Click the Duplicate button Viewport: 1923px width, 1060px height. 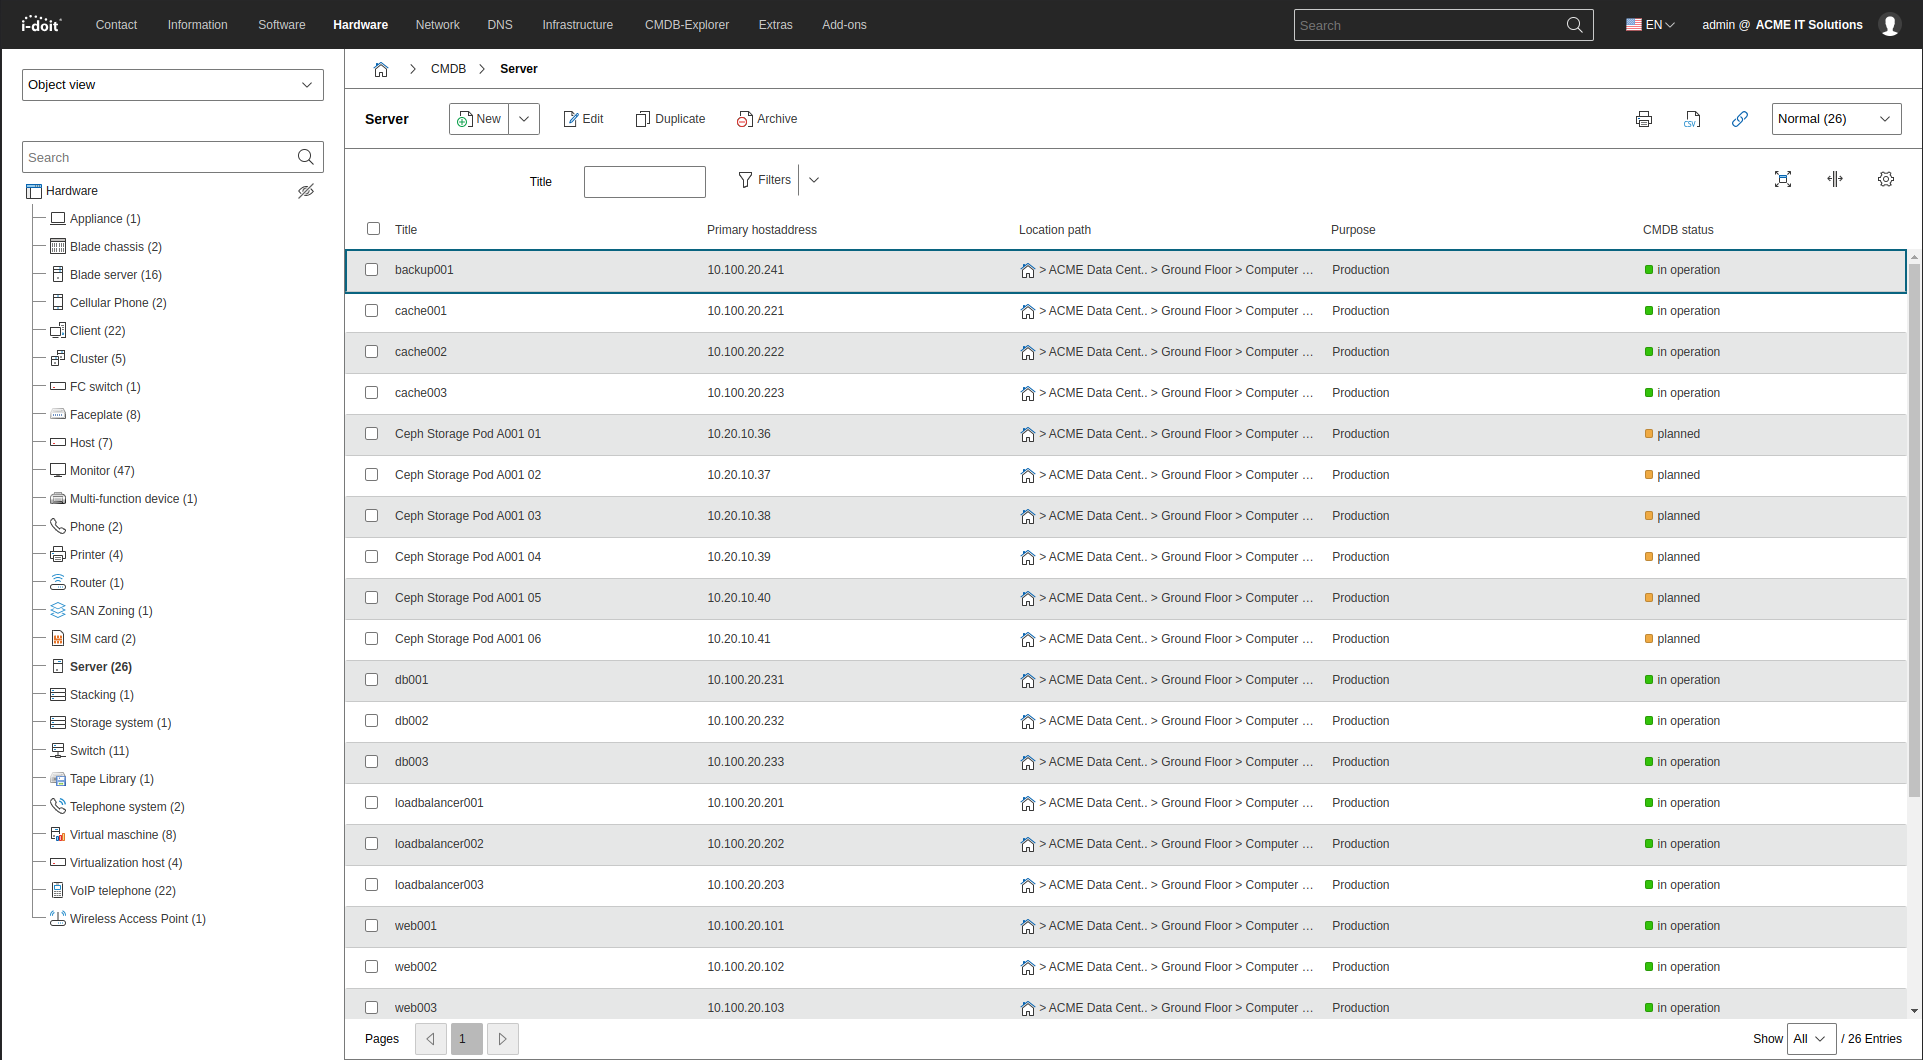[x=670, y=119]
